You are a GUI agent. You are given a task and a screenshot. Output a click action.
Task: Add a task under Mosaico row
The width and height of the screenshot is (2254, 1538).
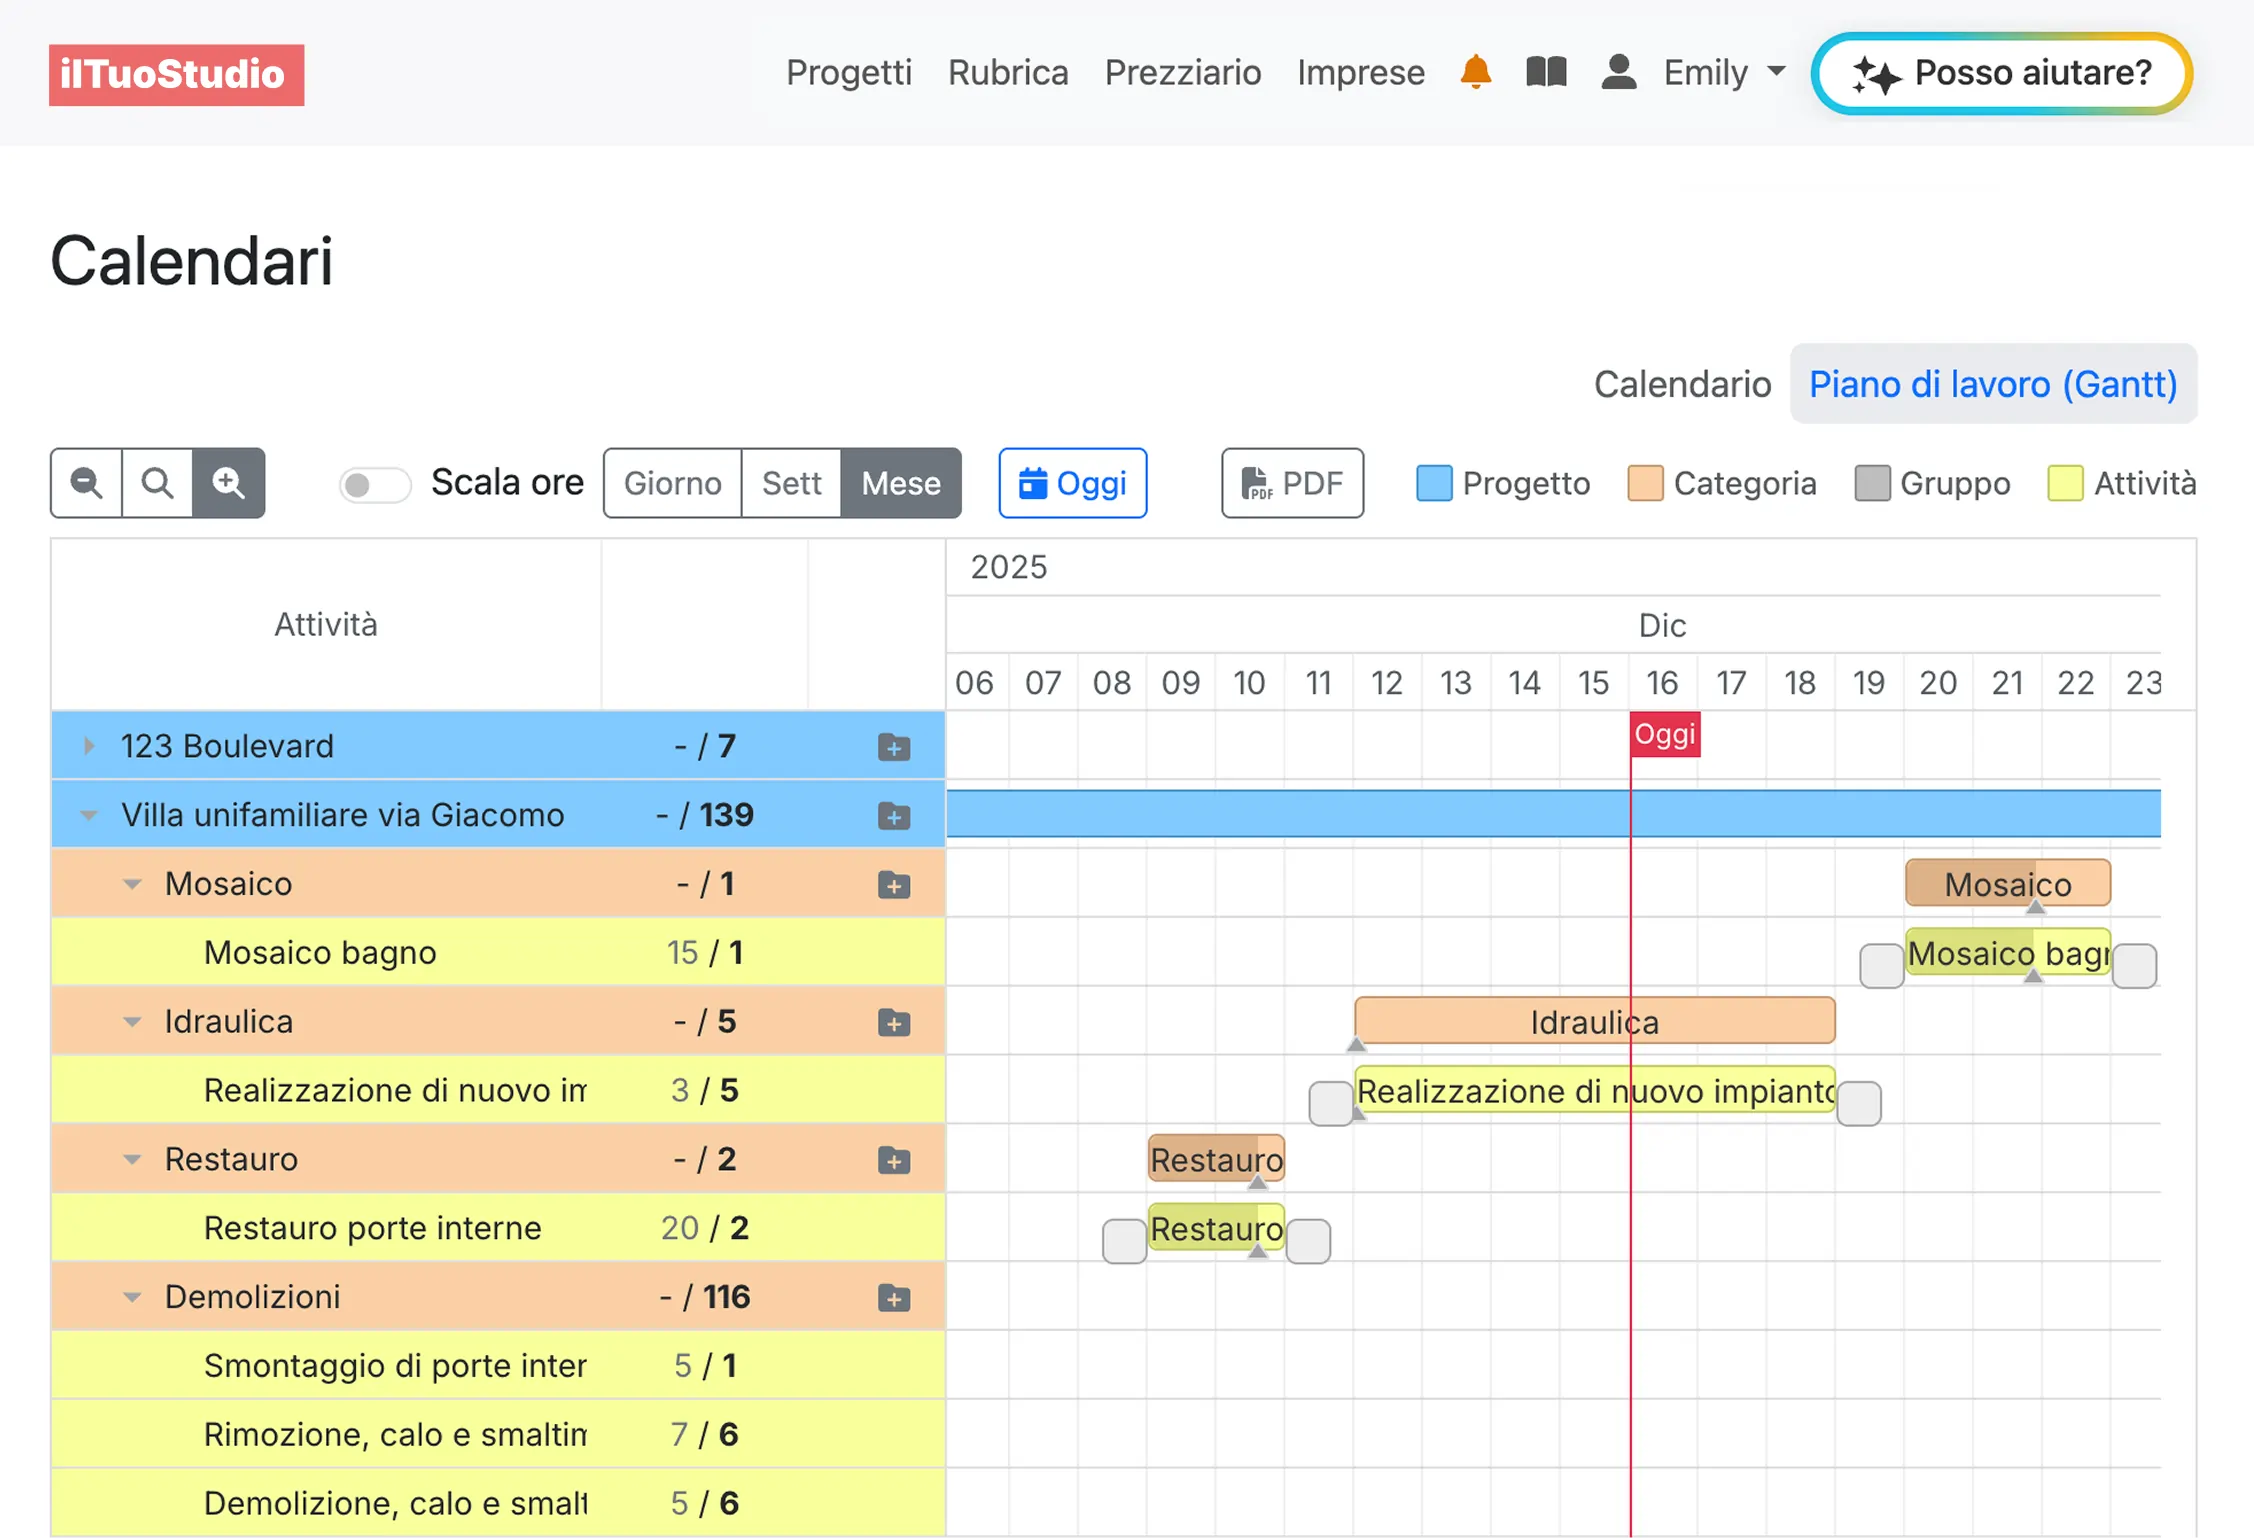point(893,884)
